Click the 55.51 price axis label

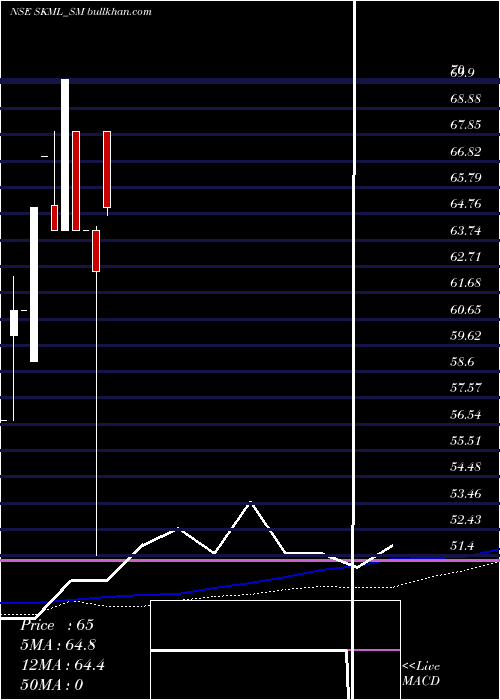point(466,441)
